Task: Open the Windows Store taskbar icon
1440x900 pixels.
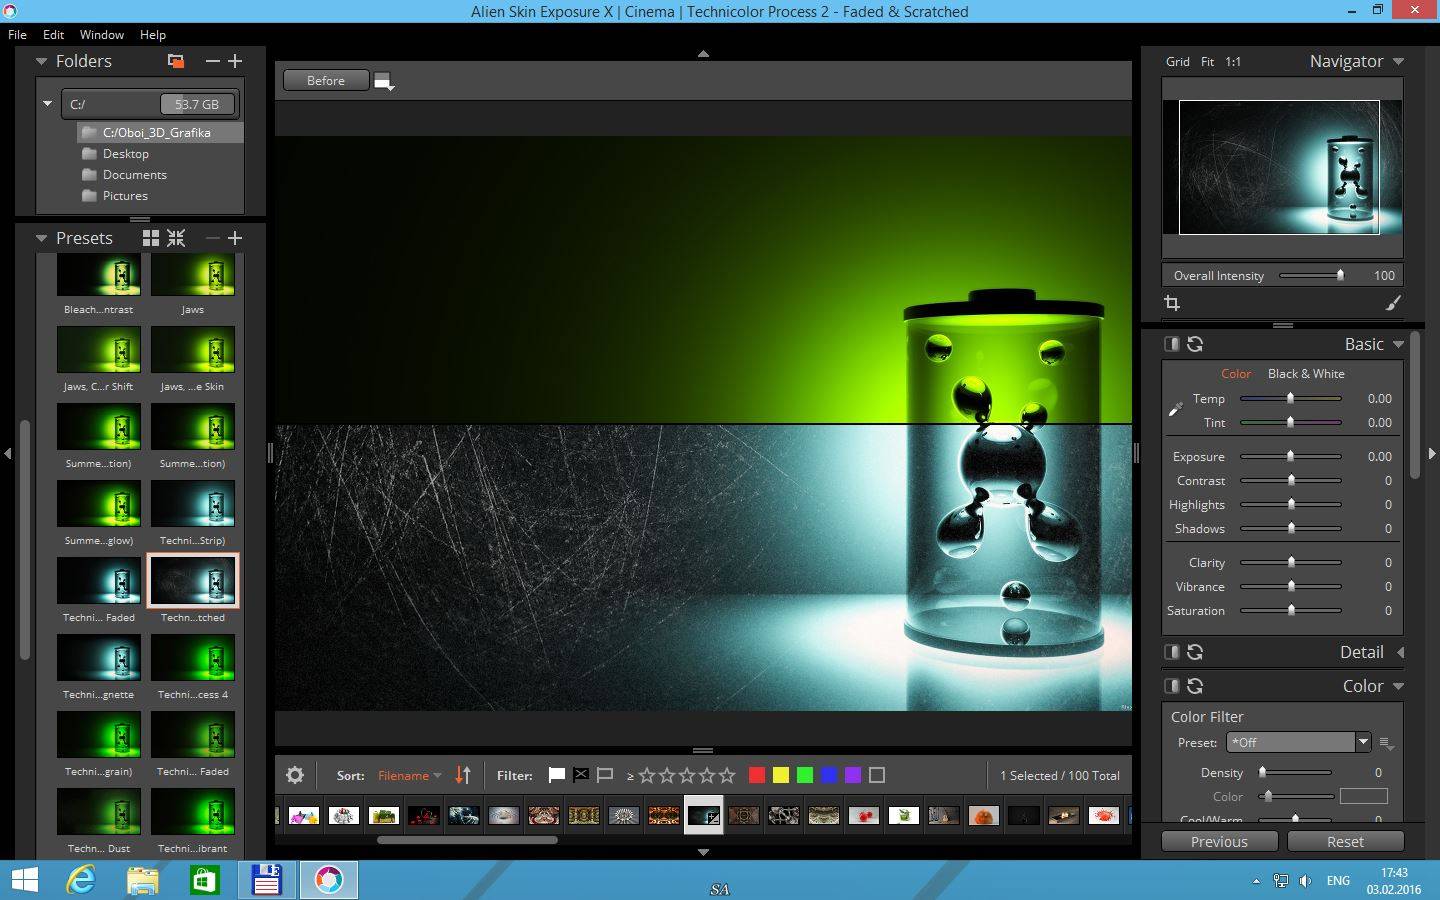Action: (x=205, y=880)
